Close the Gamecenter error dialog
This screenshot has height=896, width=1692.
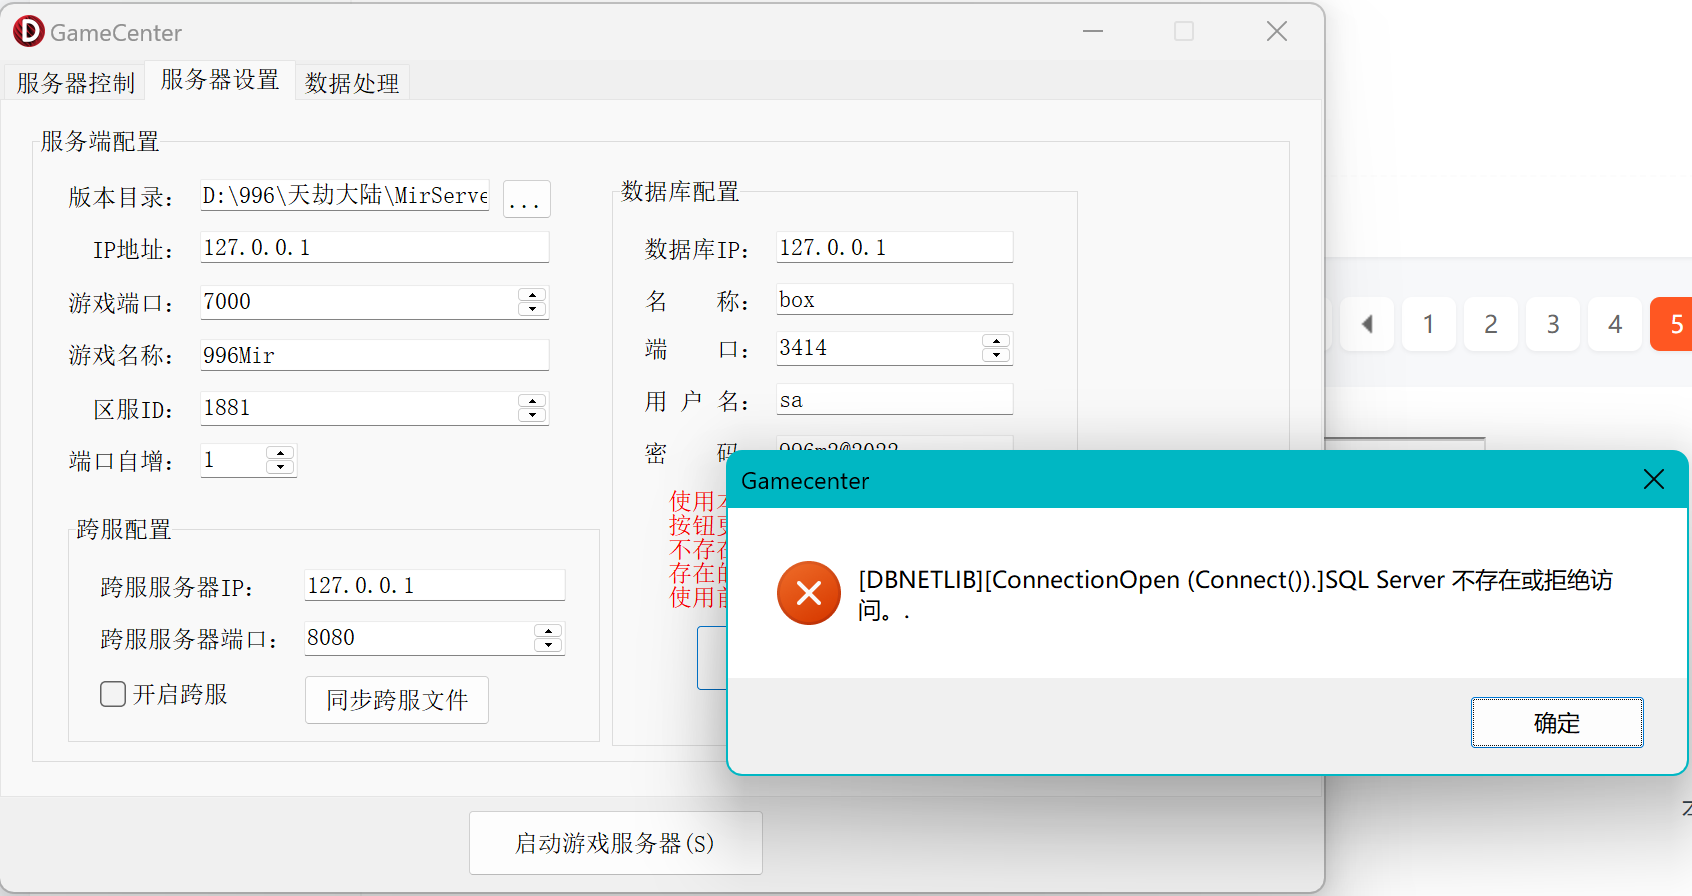tap(1654, 480)
